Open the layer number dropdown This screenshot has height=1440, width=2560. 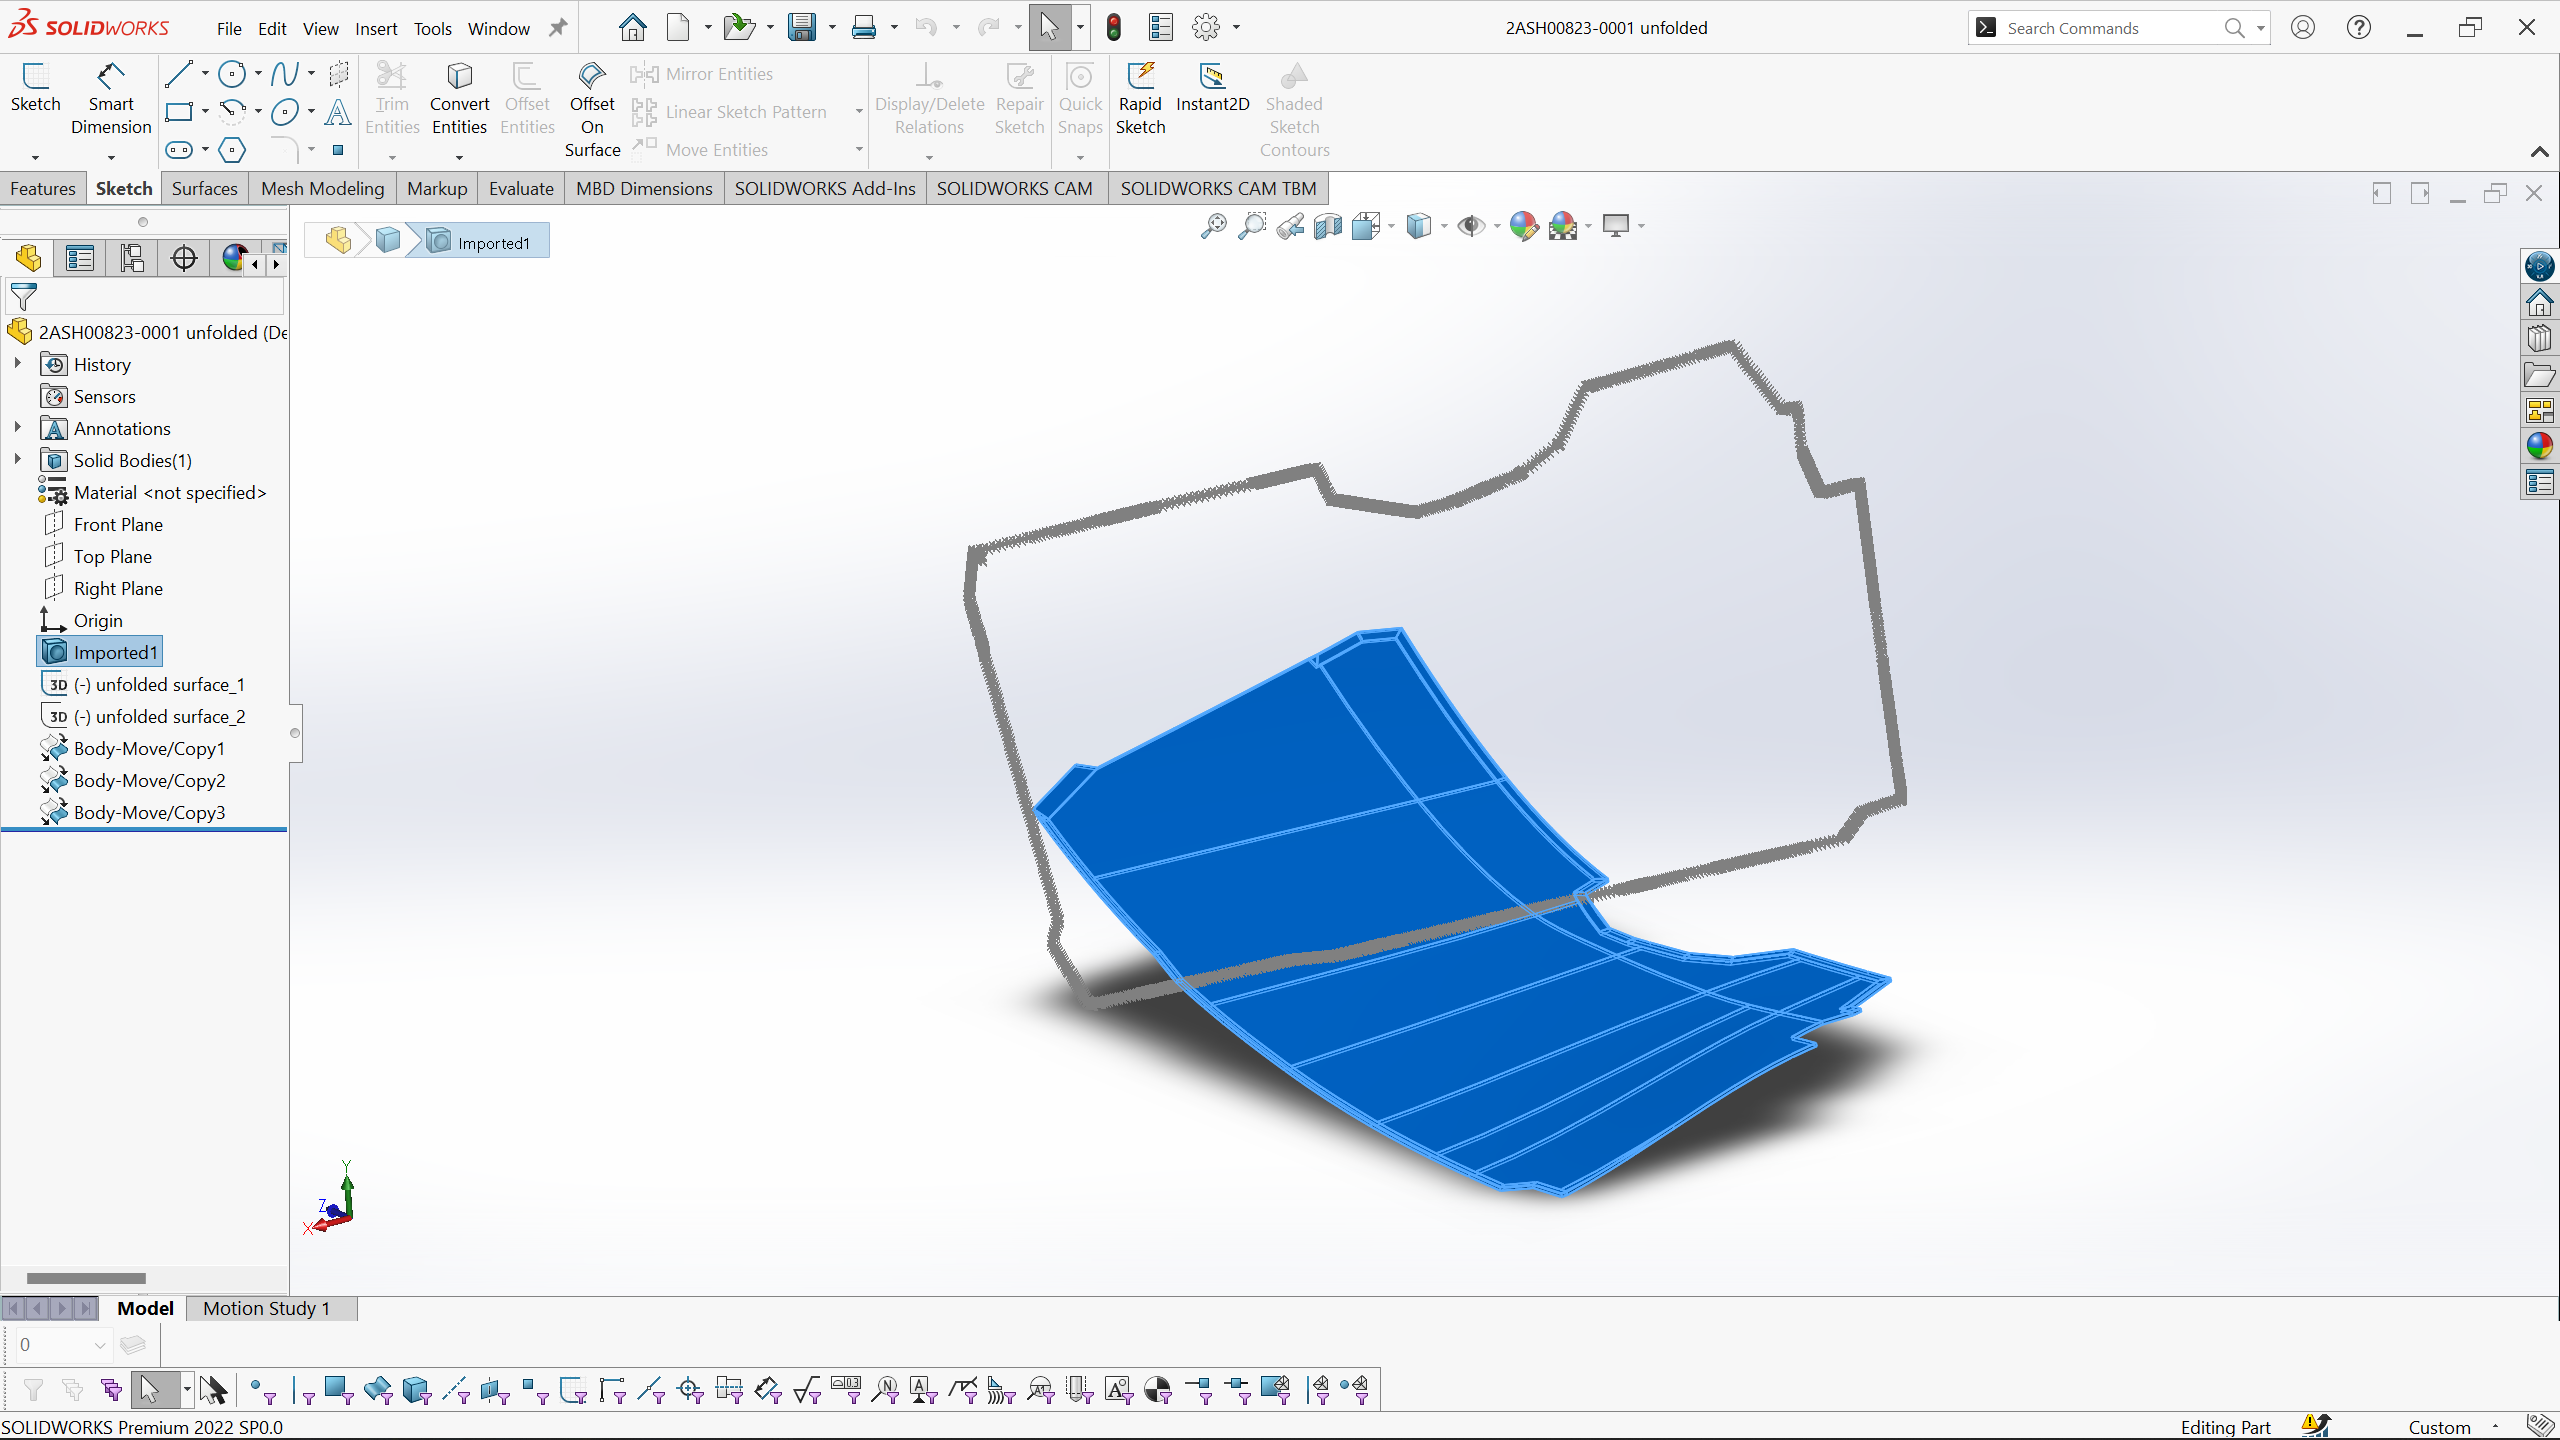[x=99, y=1345]
